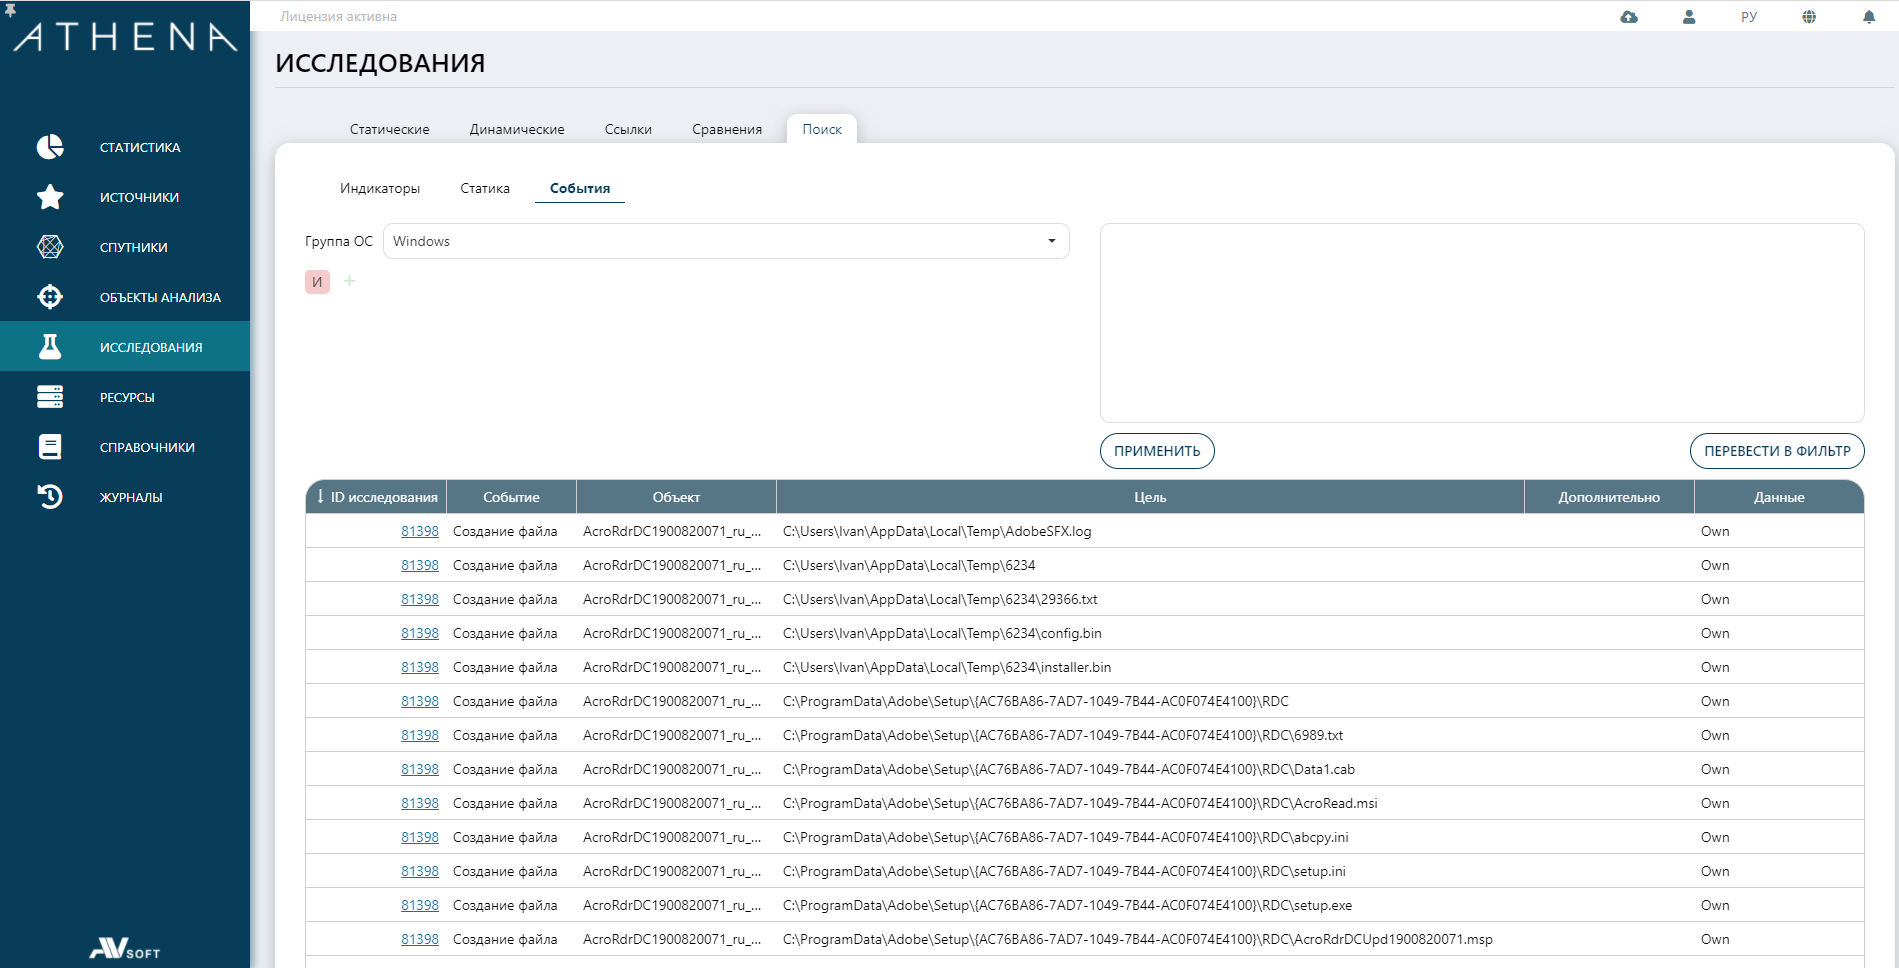
Task: Toggle the pink И logic operator
Action: pyautogui.click(x=317, y=282)
